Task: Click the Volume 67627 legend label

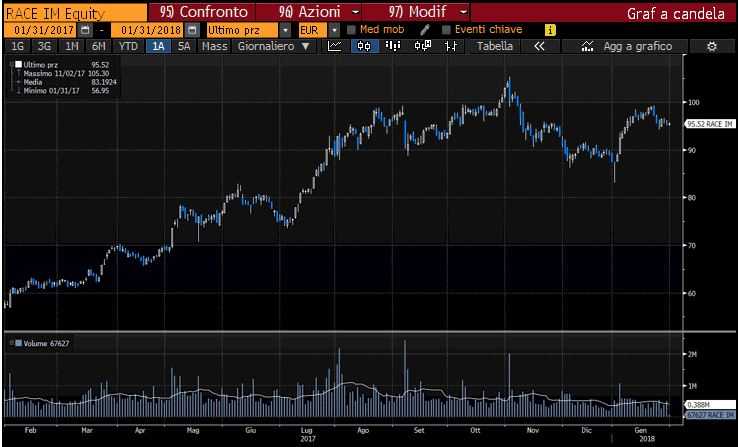Action: pyautogui.click(x=46, y=343)
